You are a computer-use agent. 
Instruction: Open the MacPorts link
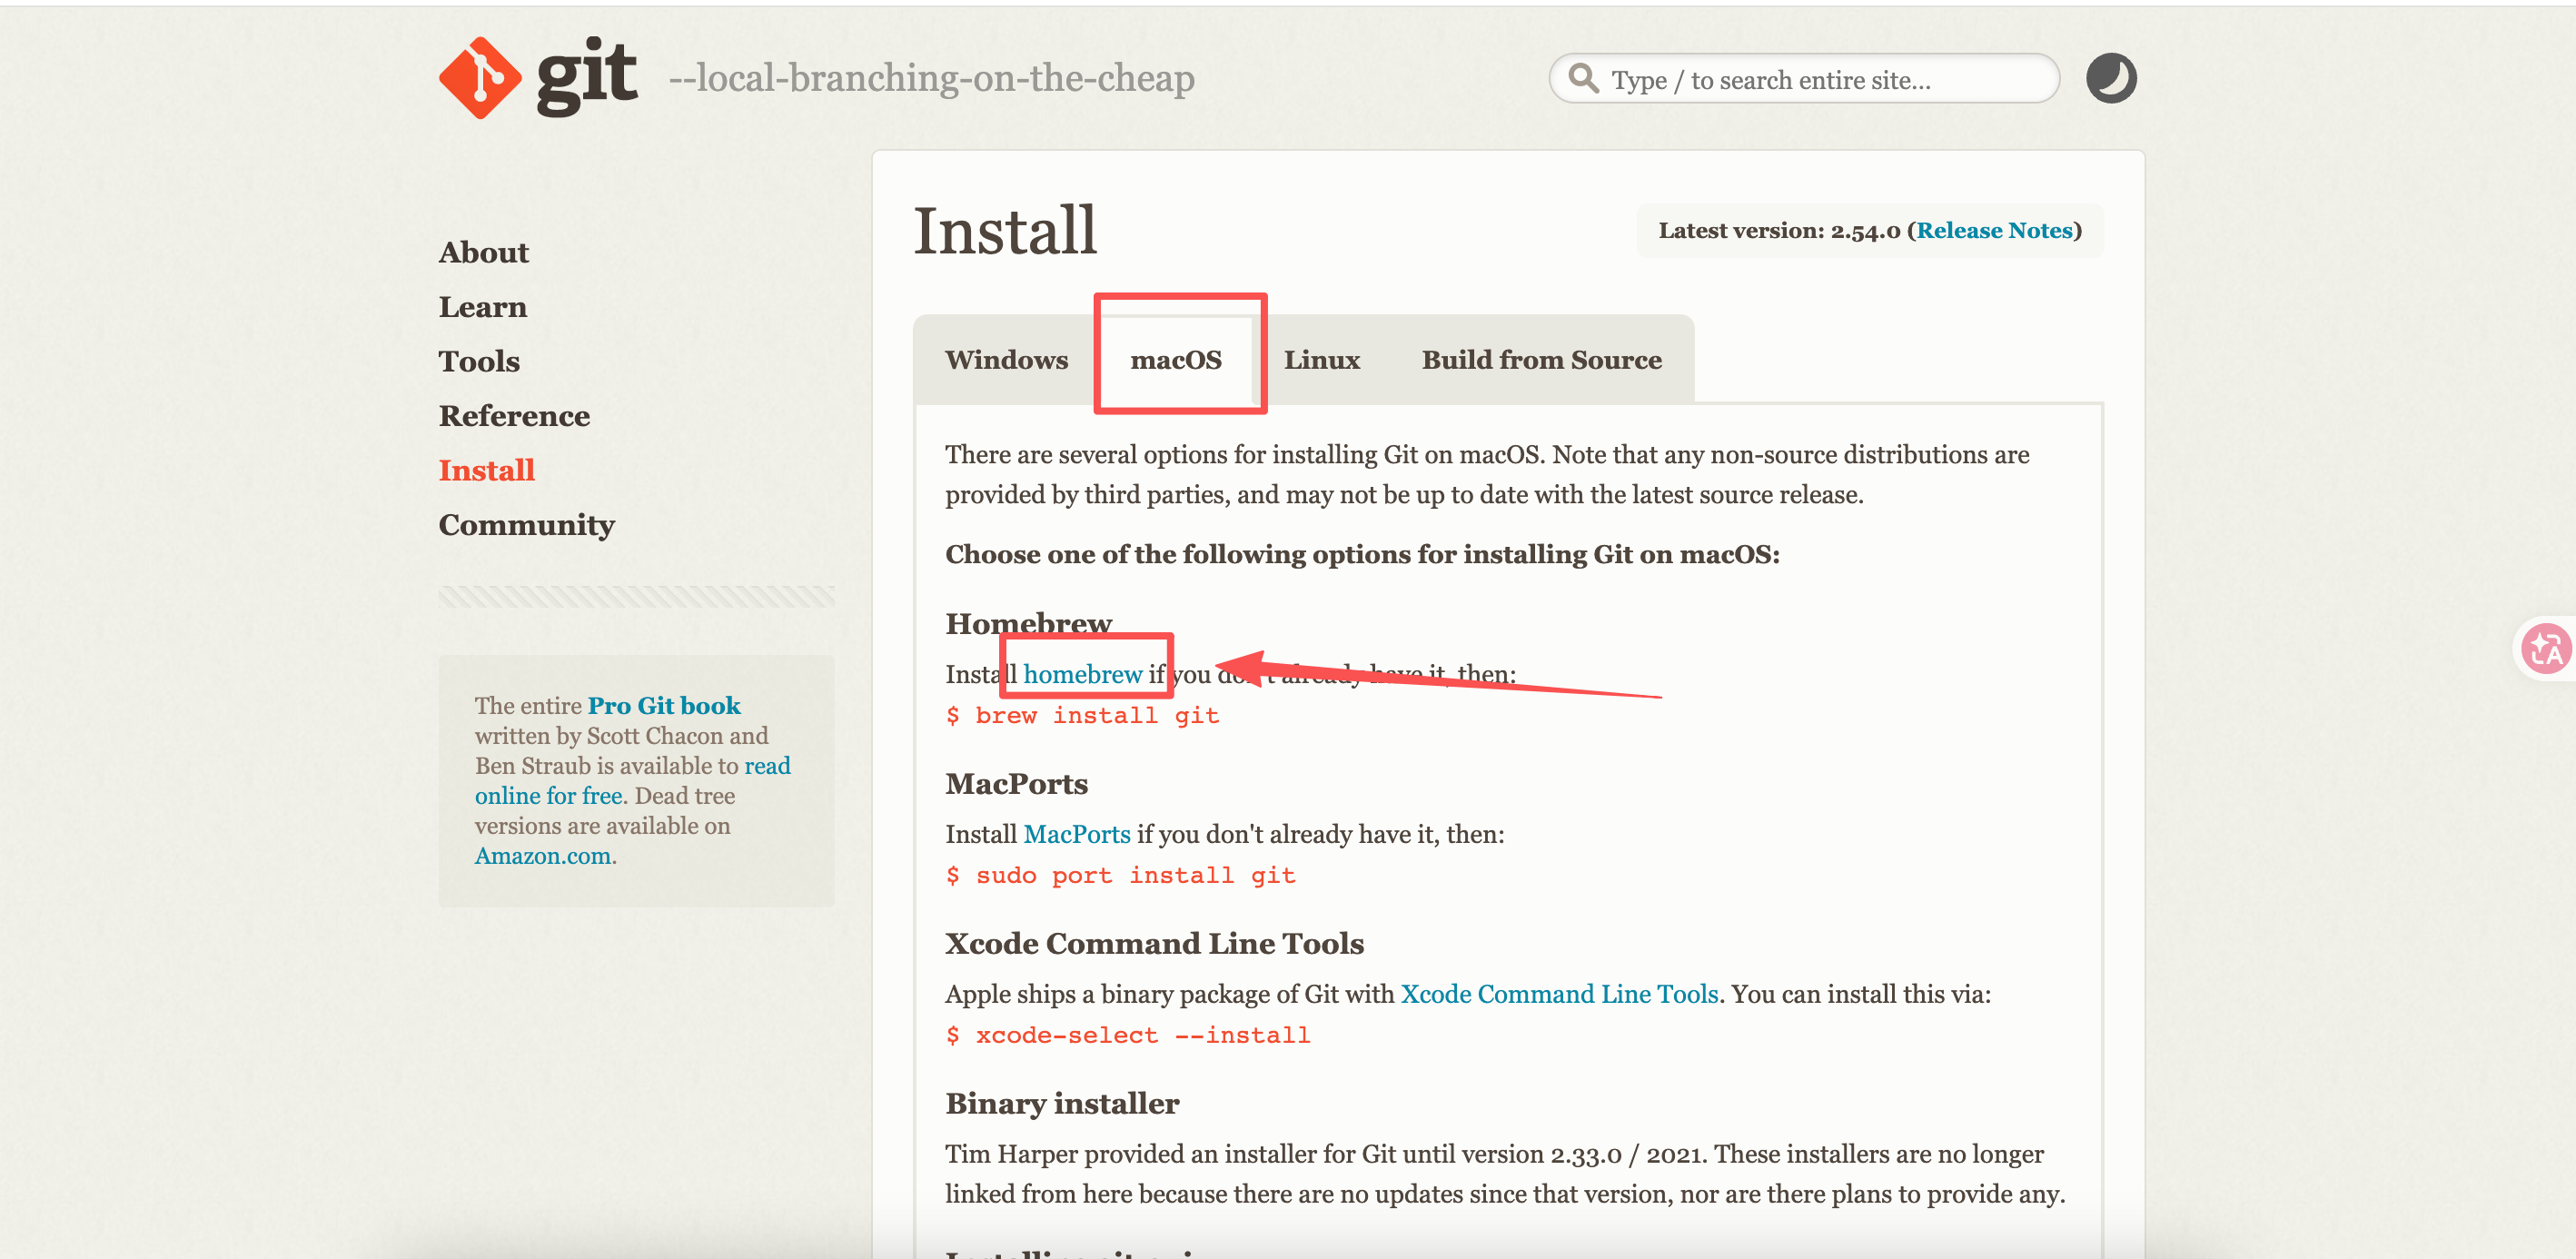pos(1076,835)
